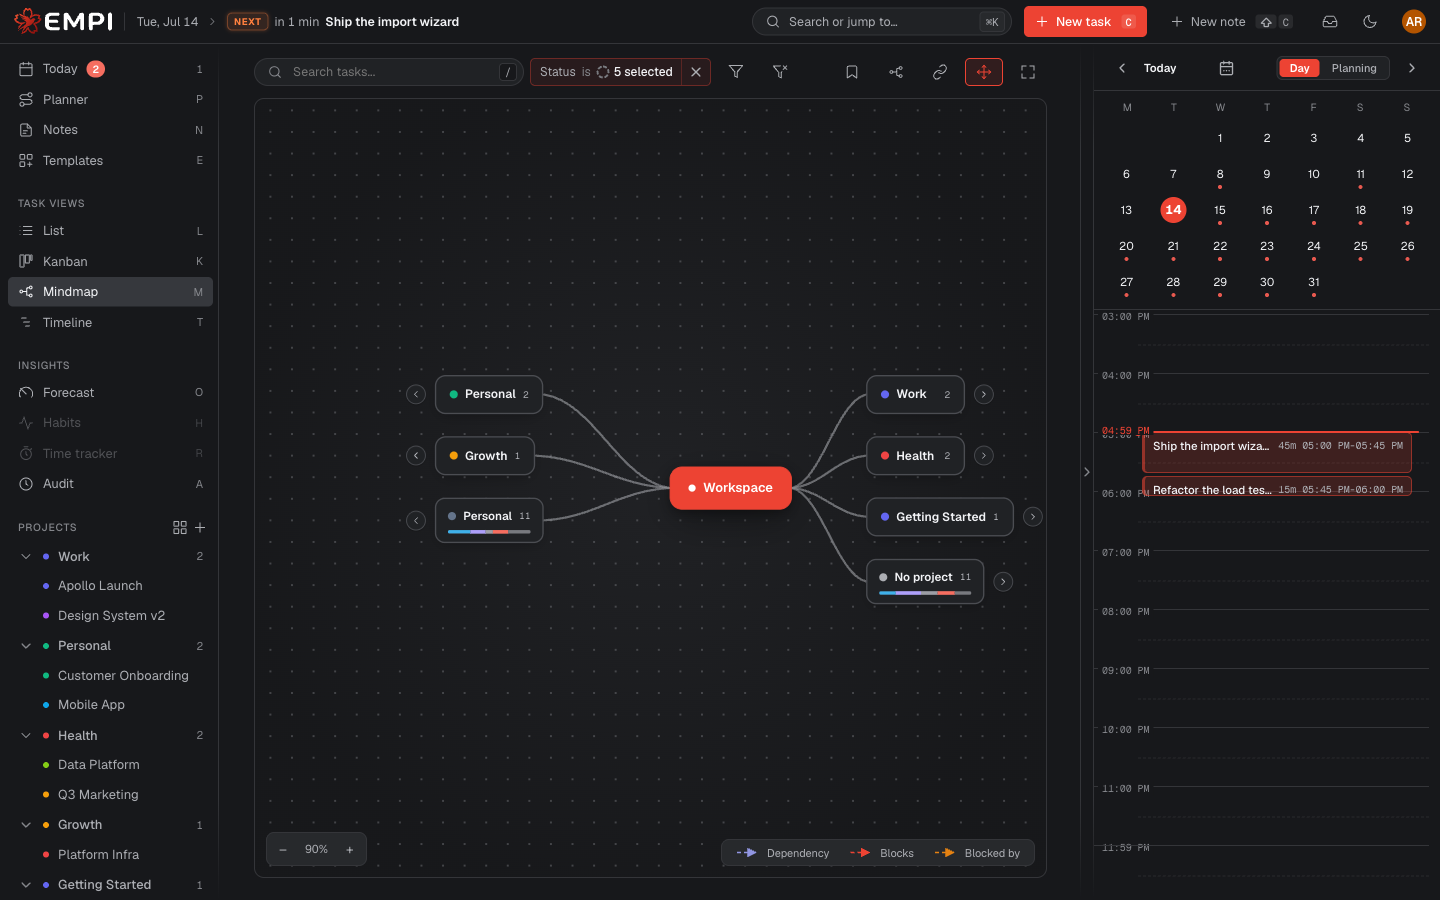The width and height of the screenshot is (1440, 900).
Task: Collapse Getting Started project in sidebar
Action: point(26,885)
